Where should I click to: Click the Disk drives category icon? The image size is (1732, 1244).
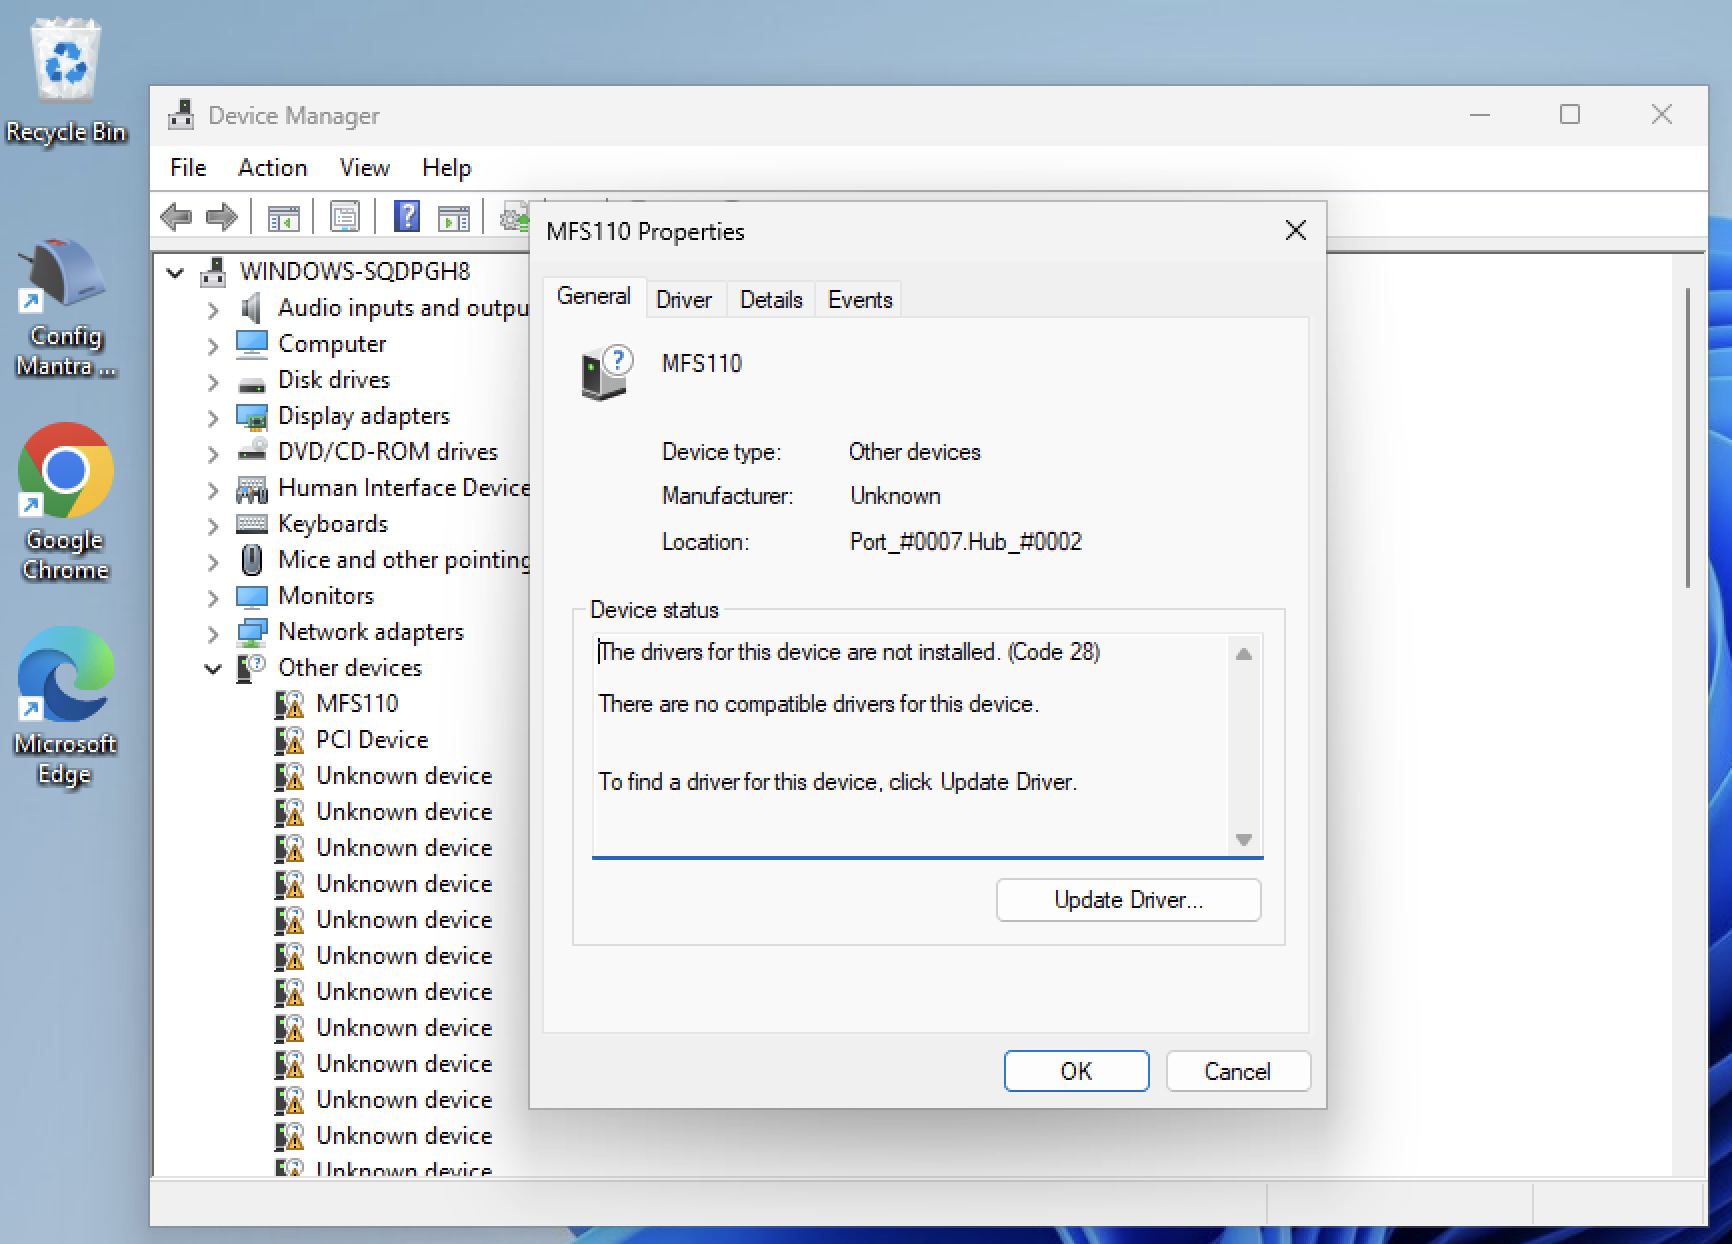coord(252,382)
